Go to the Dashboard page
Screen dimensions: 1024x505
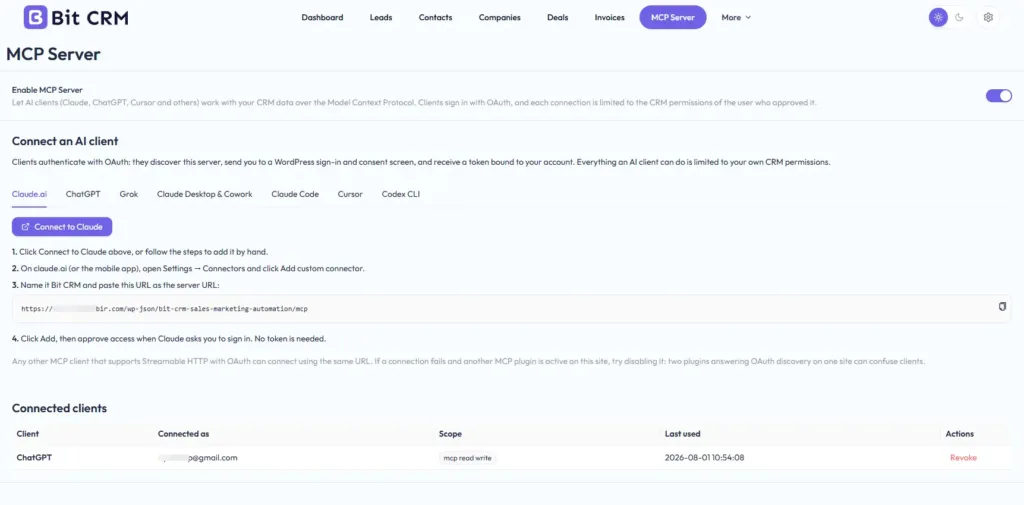tap(322, 18)
